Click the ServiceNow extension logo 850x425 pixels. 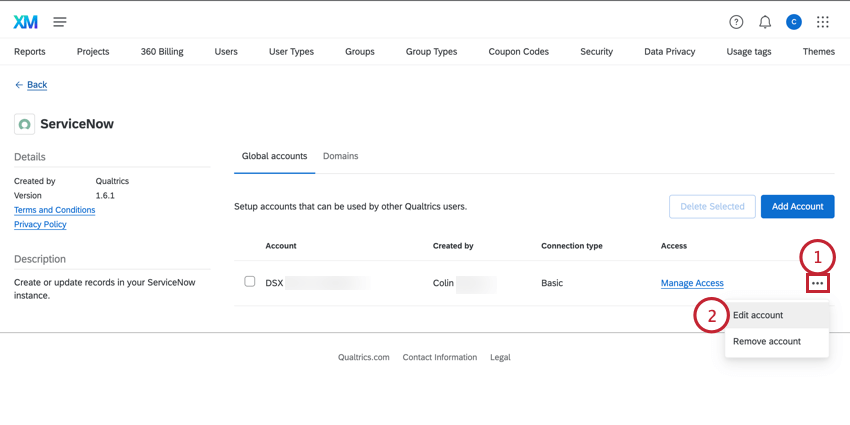pyautogui.click(x=24, y=124)
